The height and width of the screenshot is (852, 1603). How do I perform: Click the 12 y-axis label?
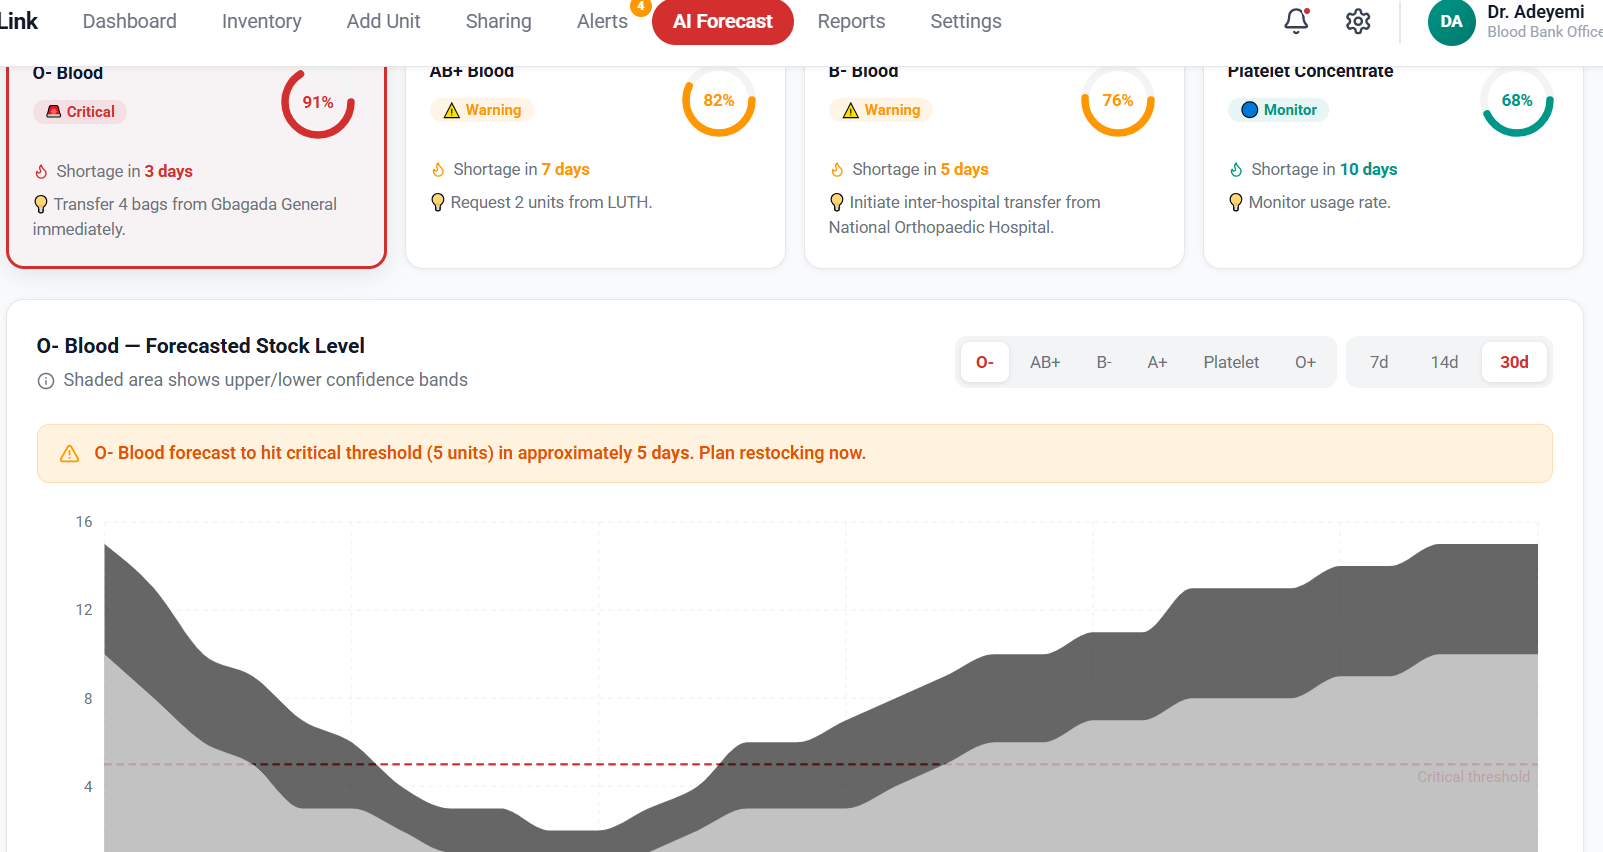(84, 610)
